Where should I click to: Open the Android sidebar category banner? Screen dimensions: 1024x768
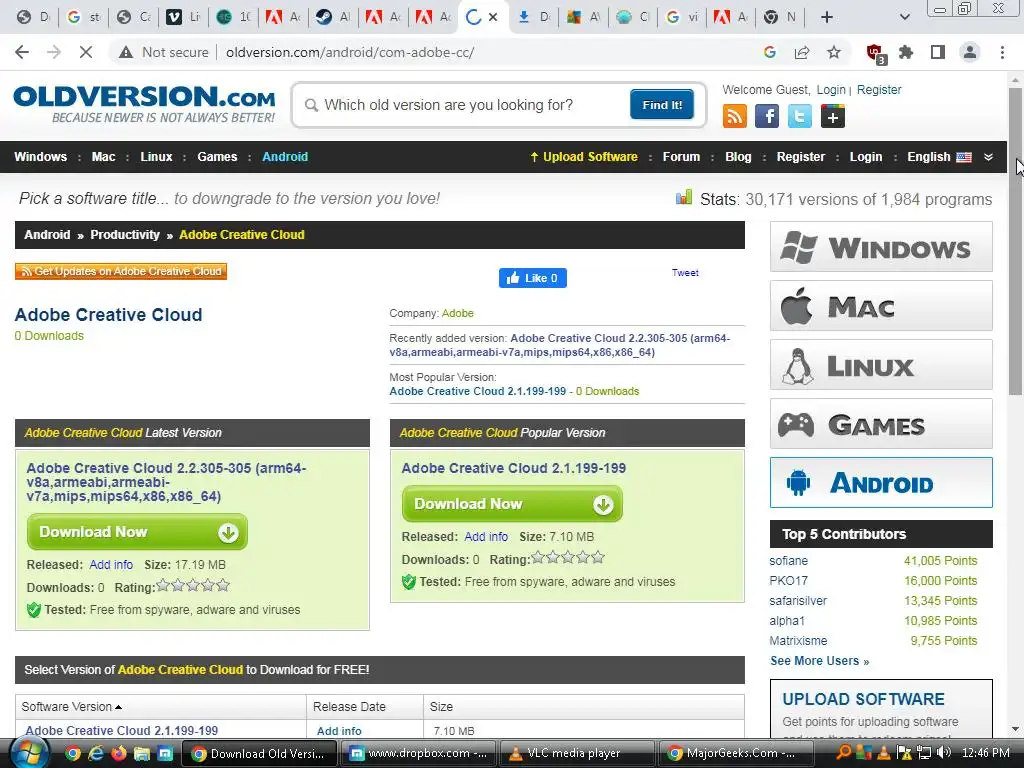coord(881,483)
